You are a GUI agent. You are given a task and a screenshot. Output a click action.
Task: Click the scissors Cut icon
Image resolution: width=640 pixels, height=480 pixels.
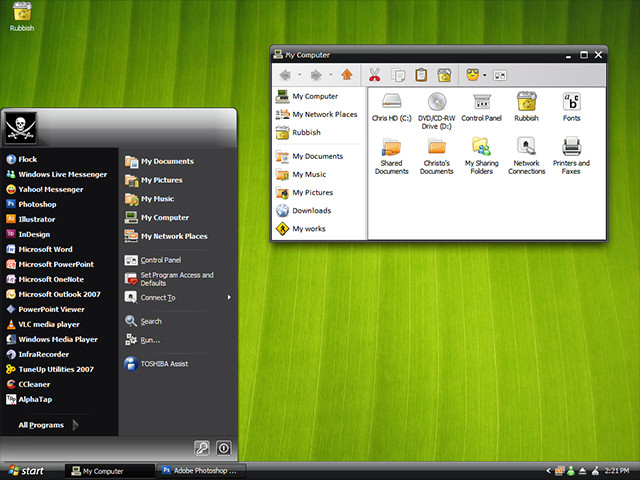[374, 75]
